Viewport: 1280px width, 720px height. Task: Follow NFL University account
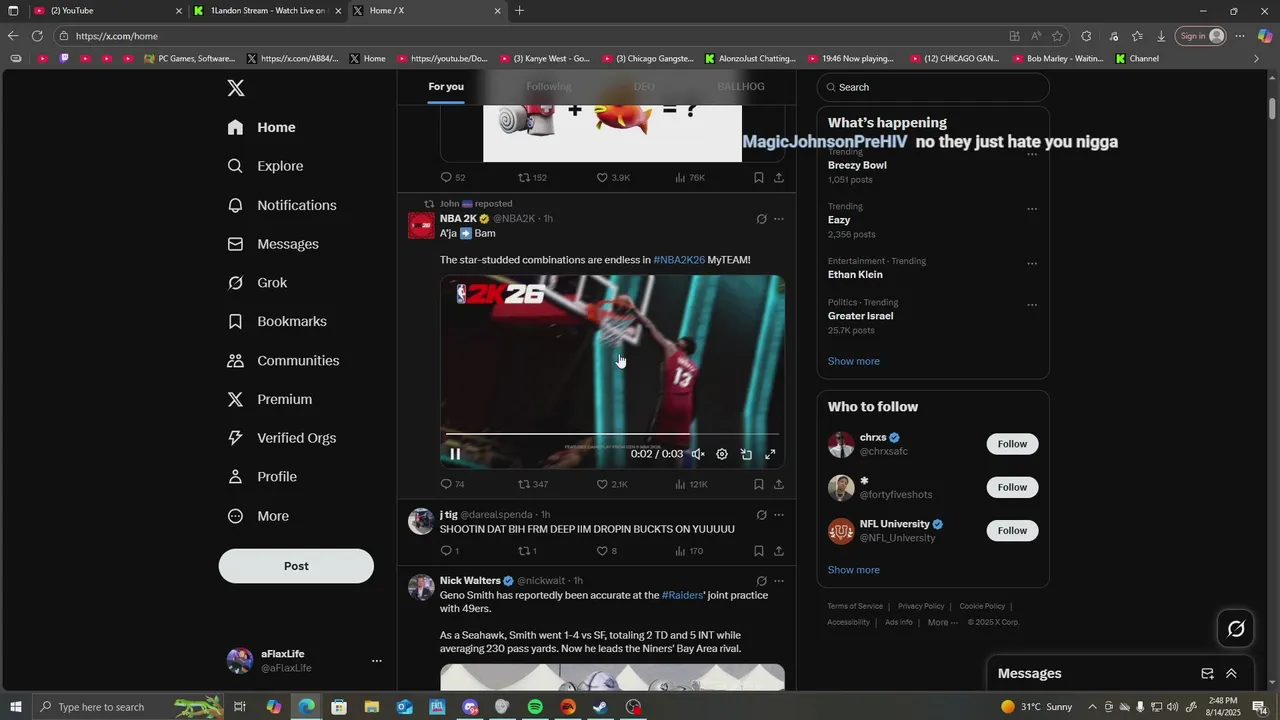(x=1012, y=530)
